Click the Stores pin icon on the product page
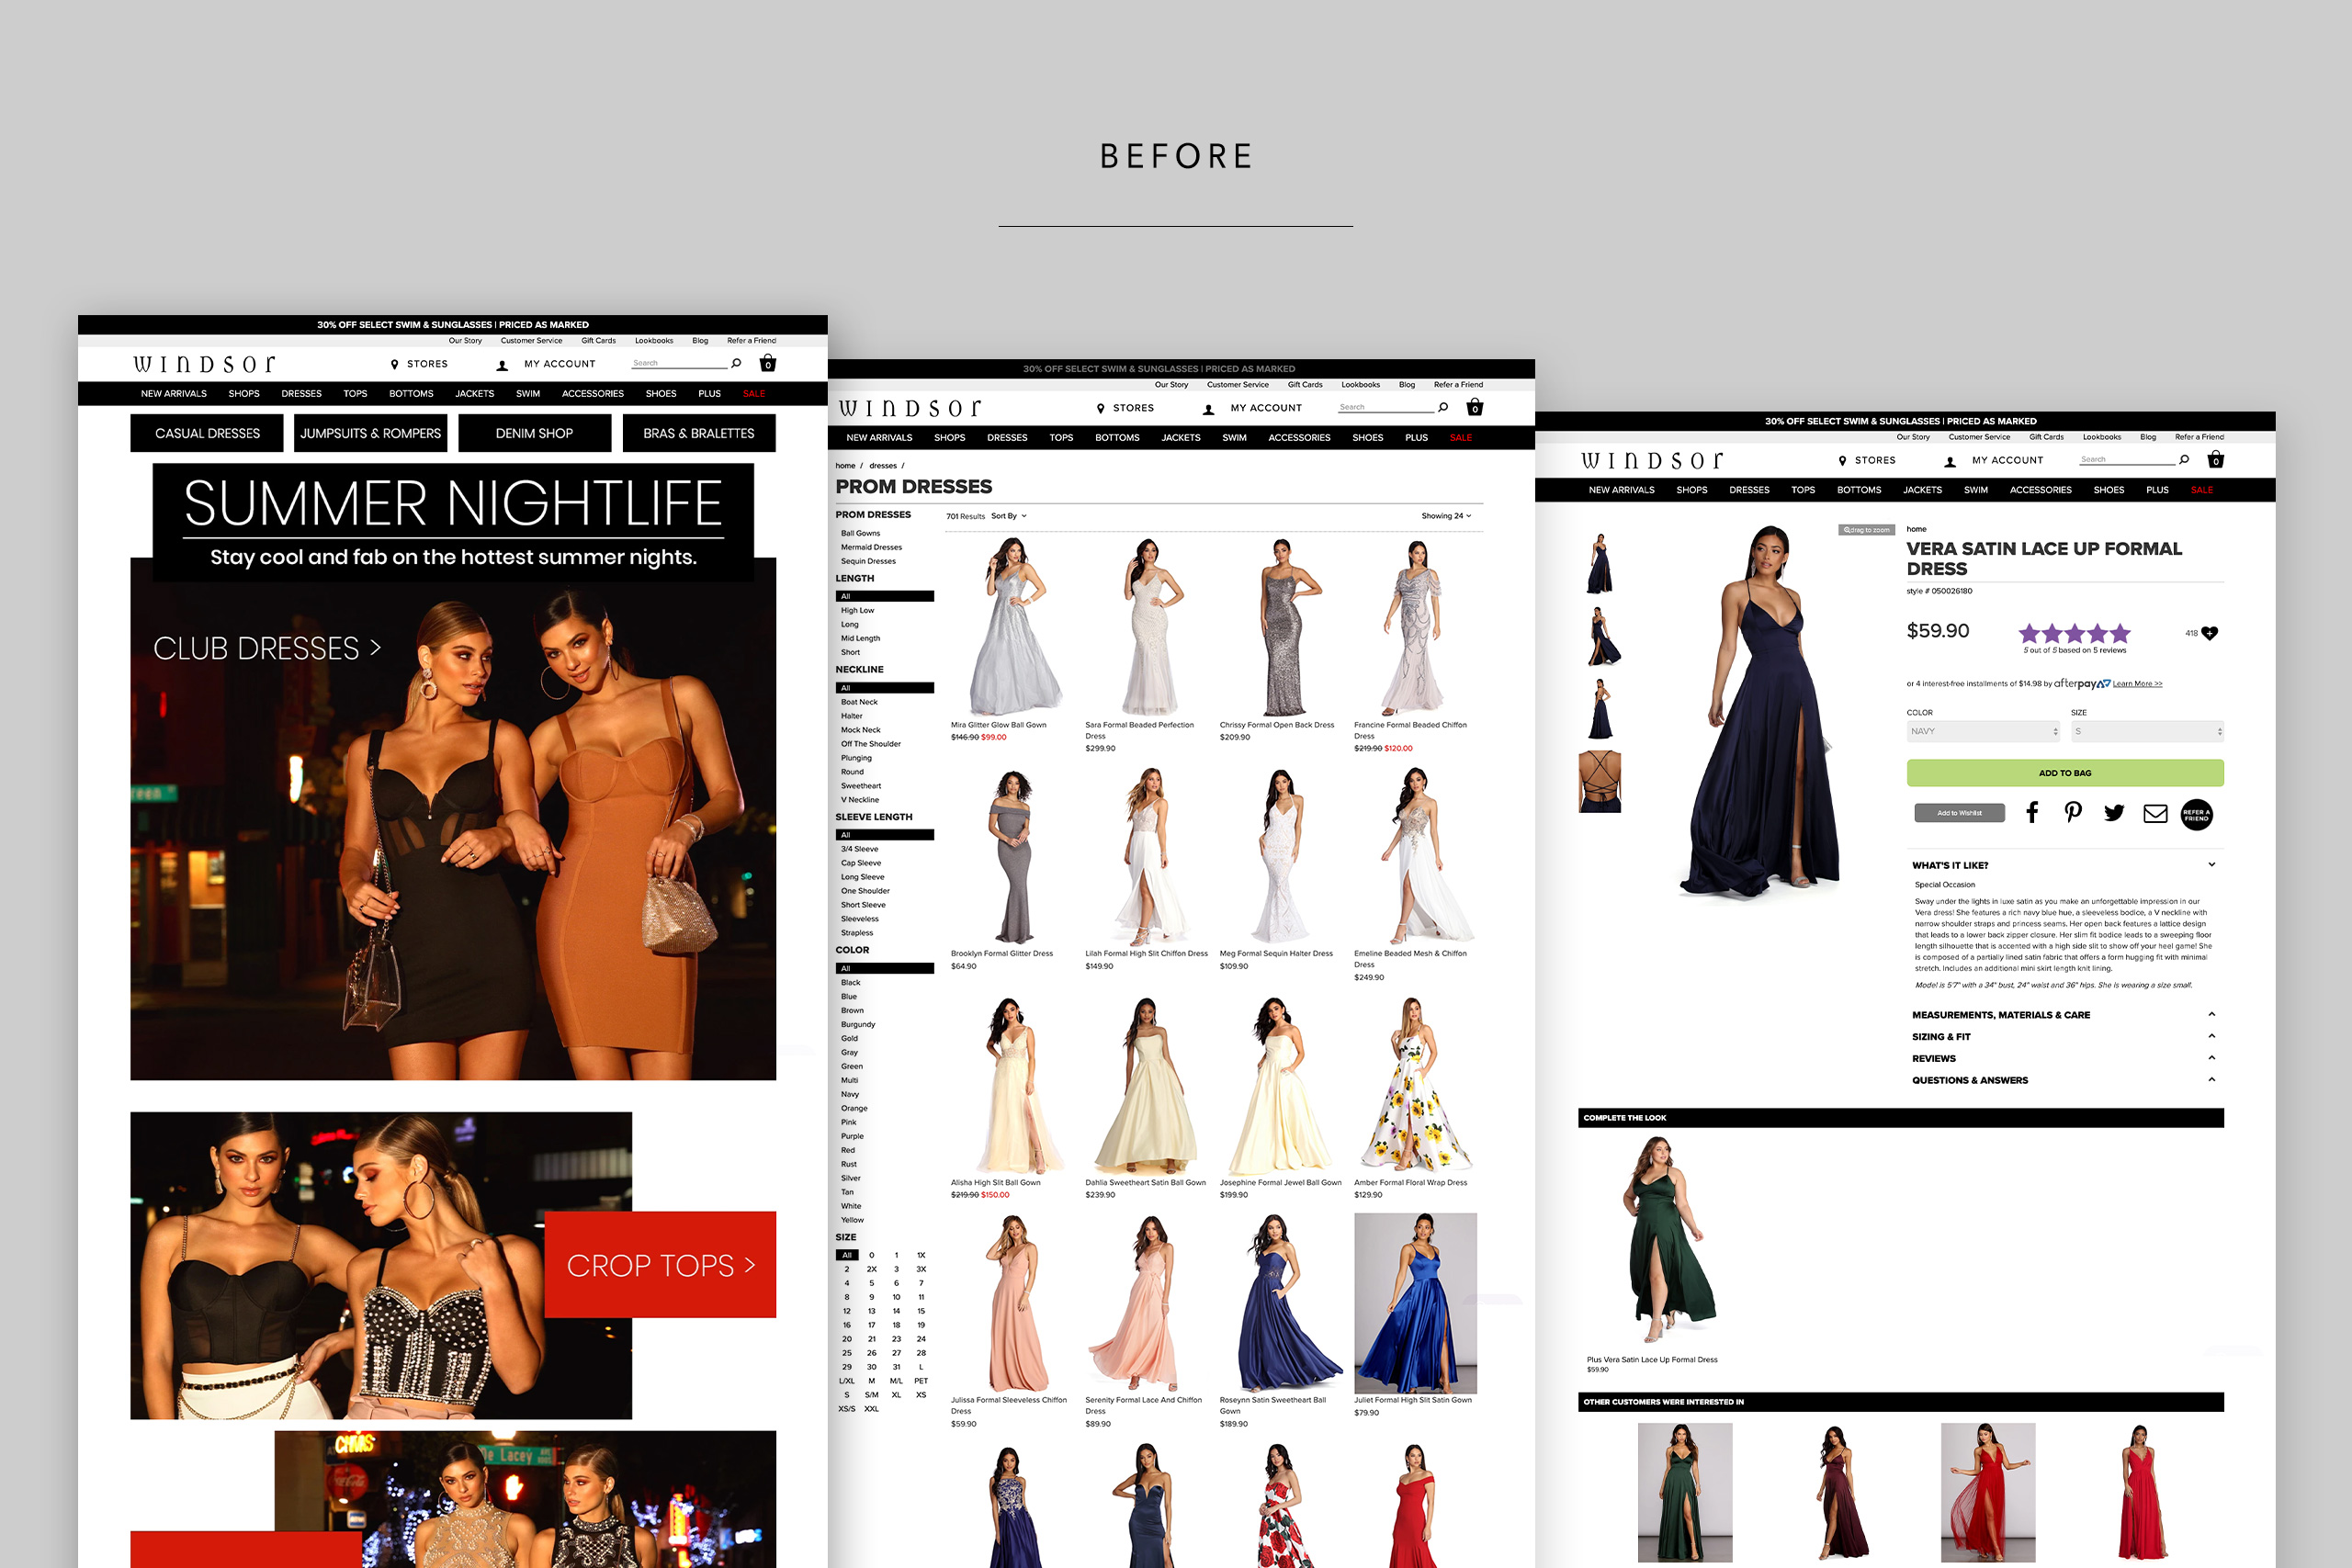The image size is (2352, 1568). pyautogui.click(x=1843, y=461)
